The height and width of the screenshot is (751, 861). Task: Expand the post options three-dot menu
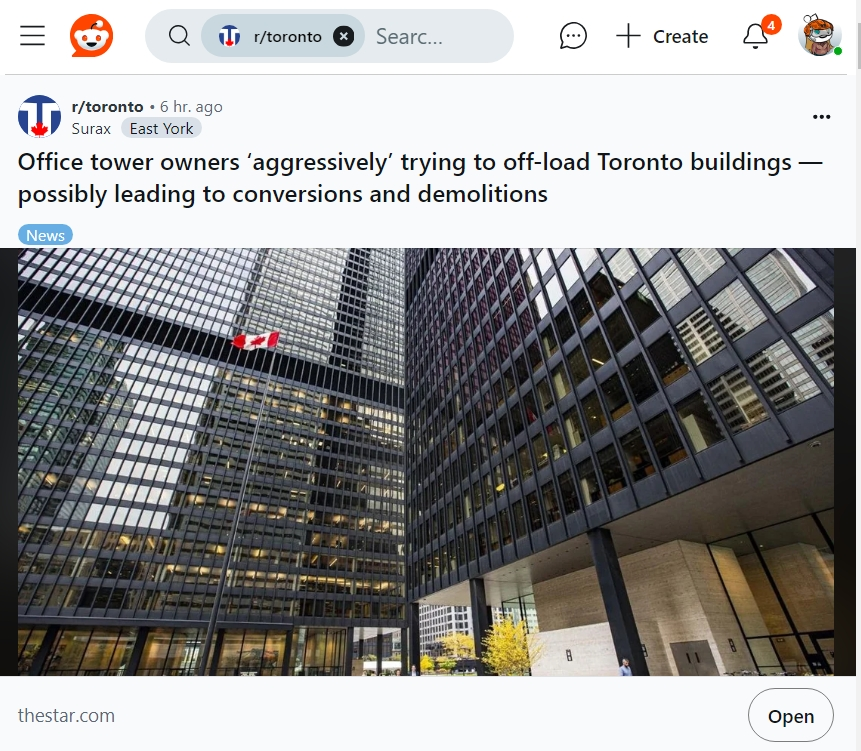point(821,116)
